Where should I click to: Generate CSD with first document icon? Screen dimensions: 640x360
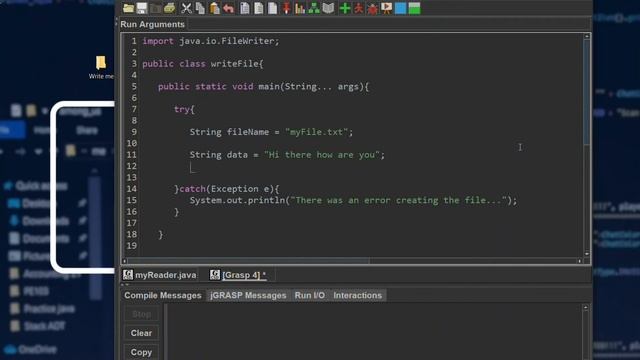coord(244,8)
